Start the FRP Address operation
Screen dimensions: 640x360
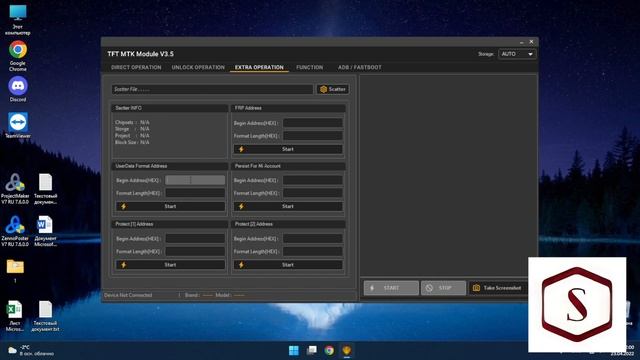pyautogui.click(x=288, y=149)
